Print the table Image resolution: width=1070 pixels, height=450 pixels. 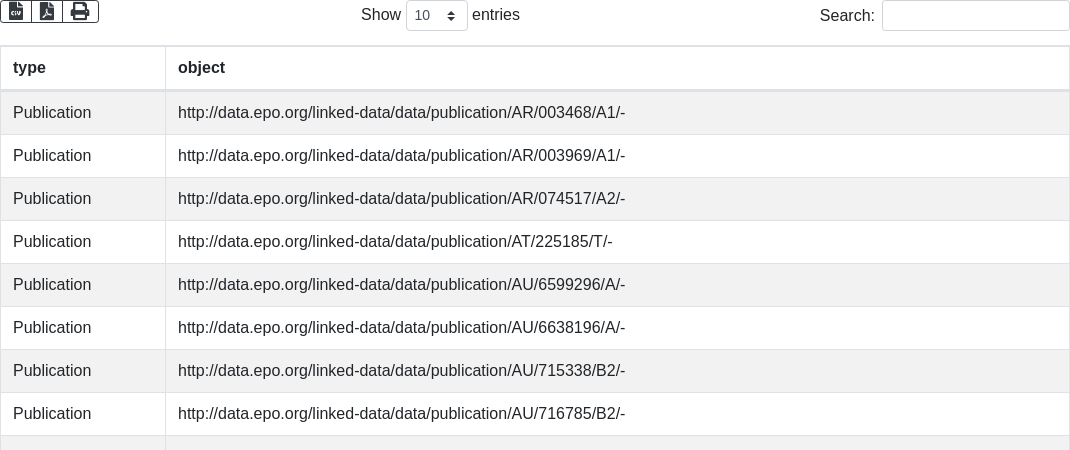point(80,11)
